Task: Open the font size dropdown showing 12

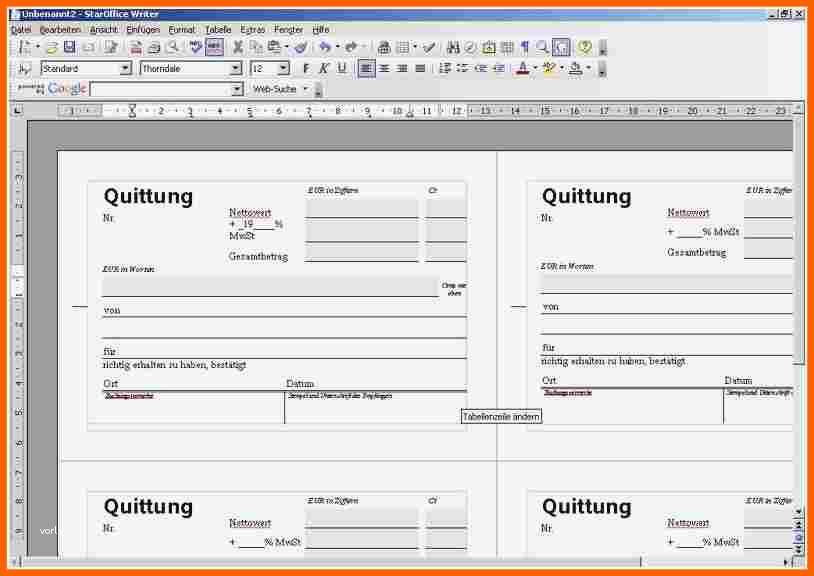Action: coord(283,68)
